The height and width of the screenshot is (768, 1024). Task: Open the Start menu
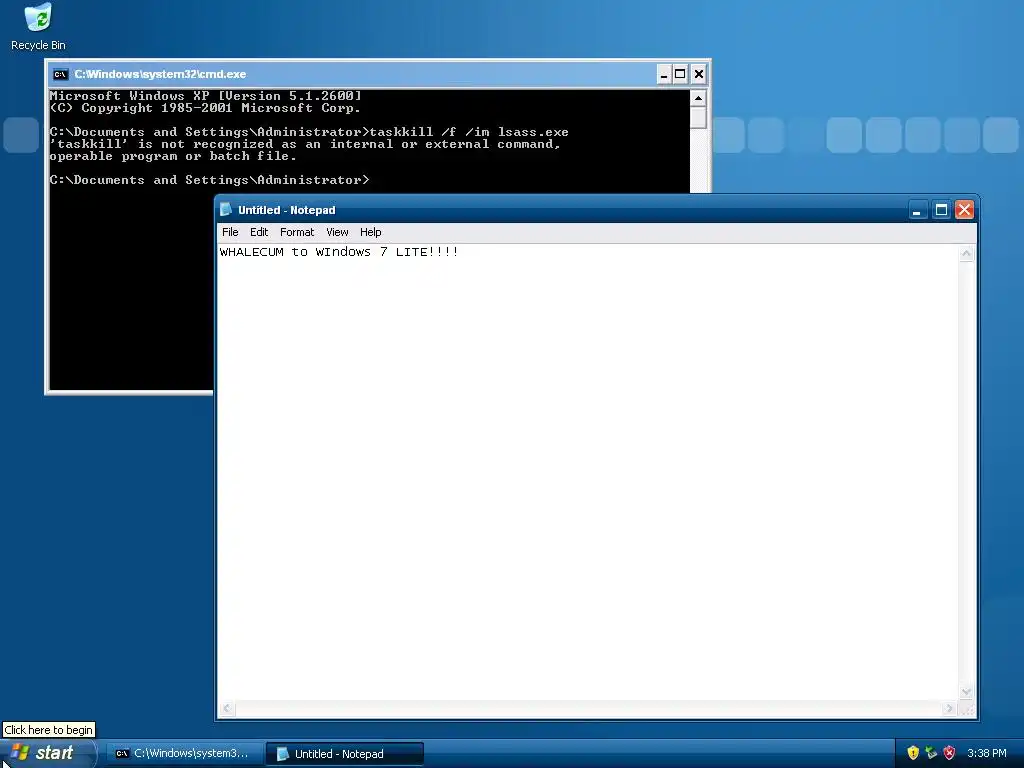pyautogui.click(x=47, y=753)
